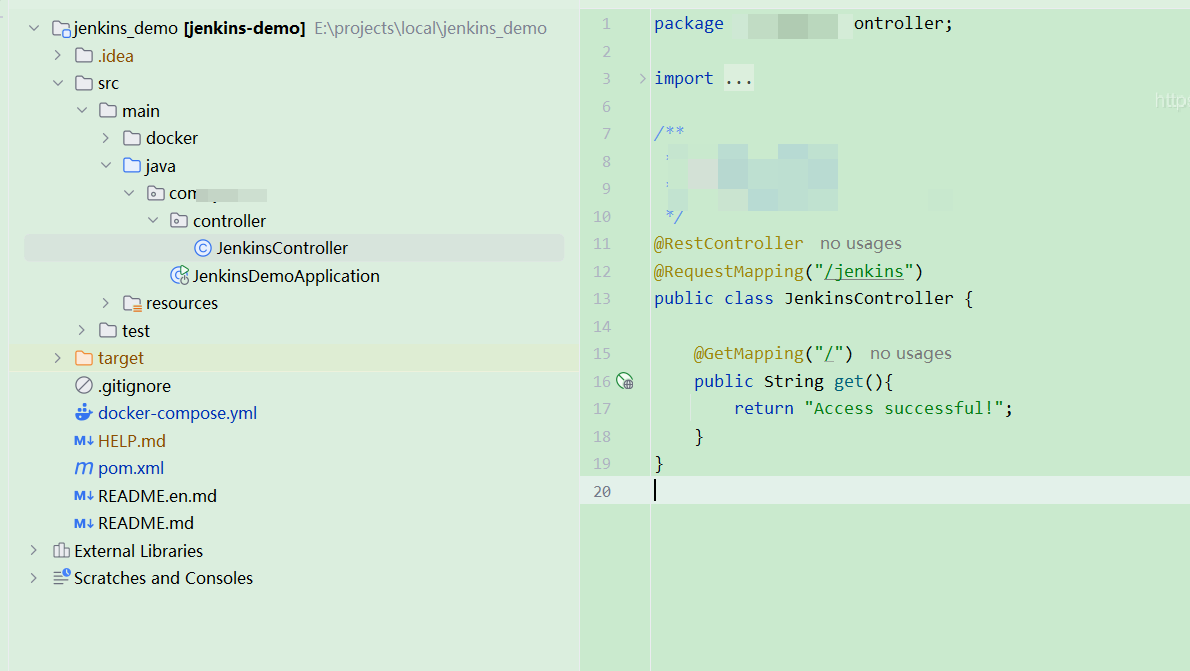
Task: Click the "/jenkins" URL mapping link
Action: [864, 271]
